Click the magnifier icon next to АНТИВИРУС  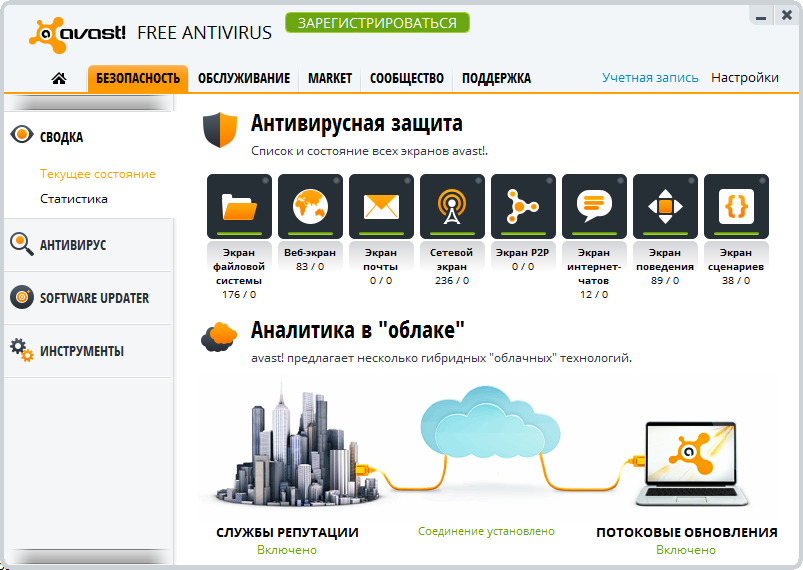[x=22, y=244]
